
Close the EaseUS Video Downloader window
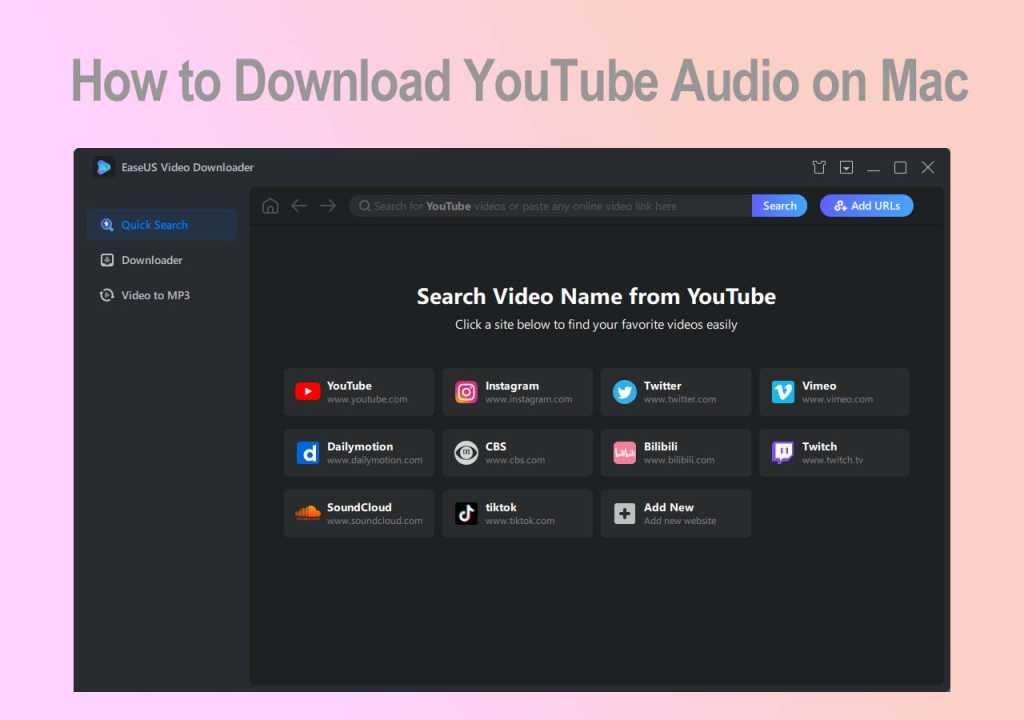927,167
